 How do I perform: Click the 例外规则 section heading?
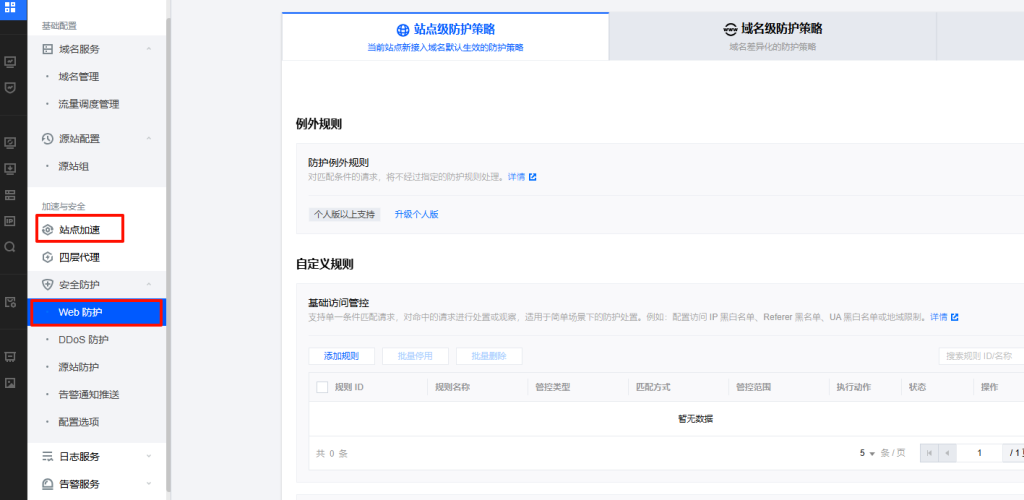(x=319, y=125)
